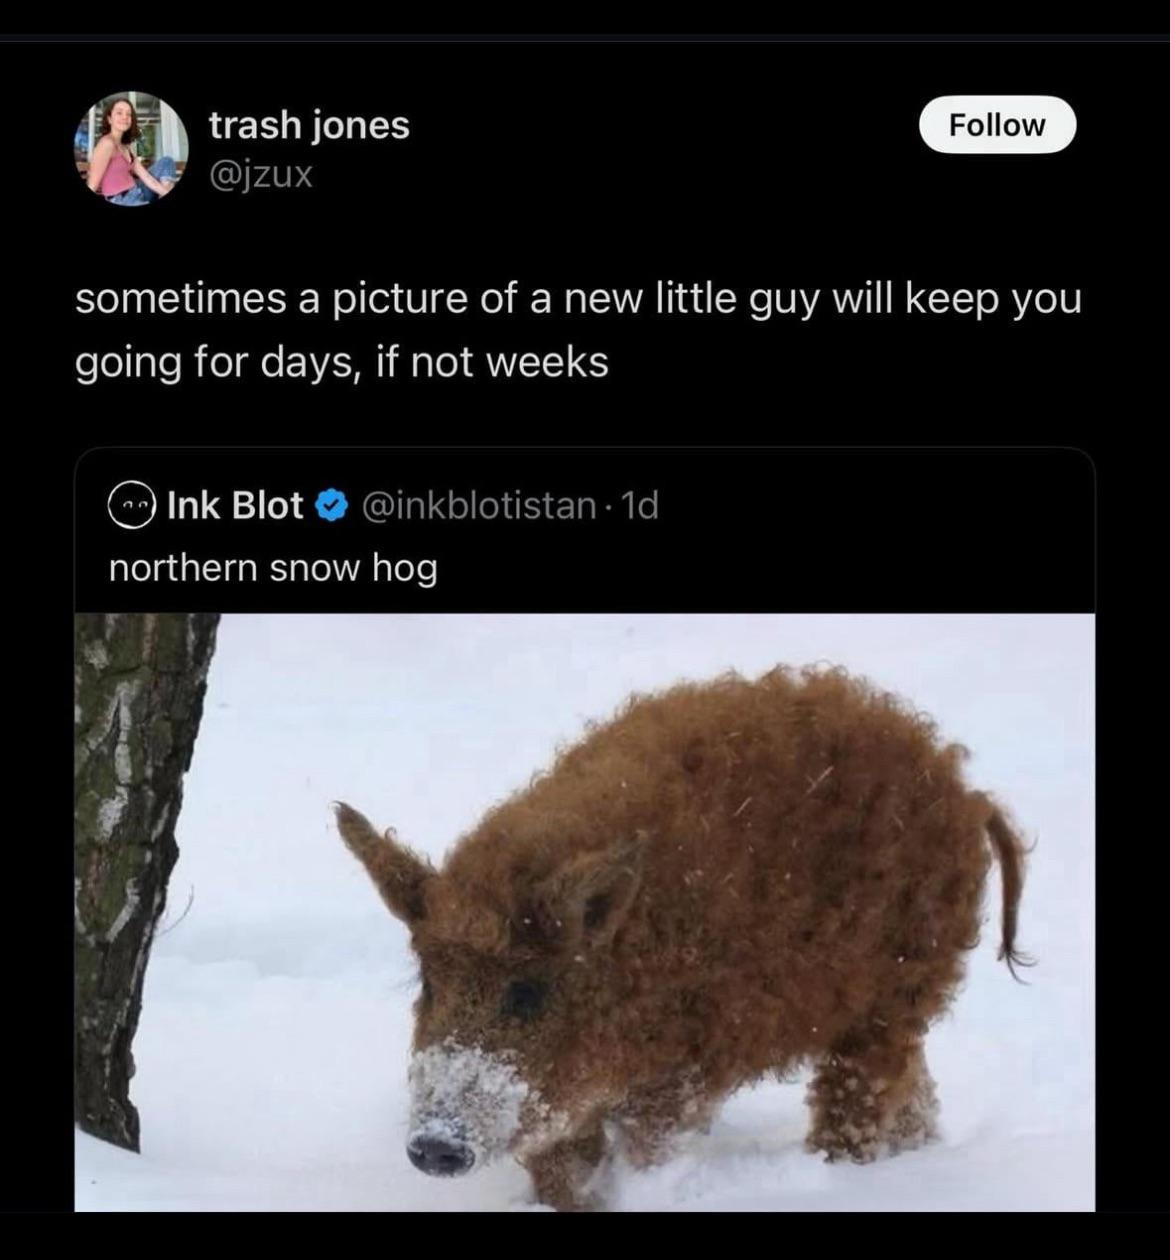The image size is (1170, 1260).
Task: Click the line starting sometimes a picture
Action: tap(578, 299)
